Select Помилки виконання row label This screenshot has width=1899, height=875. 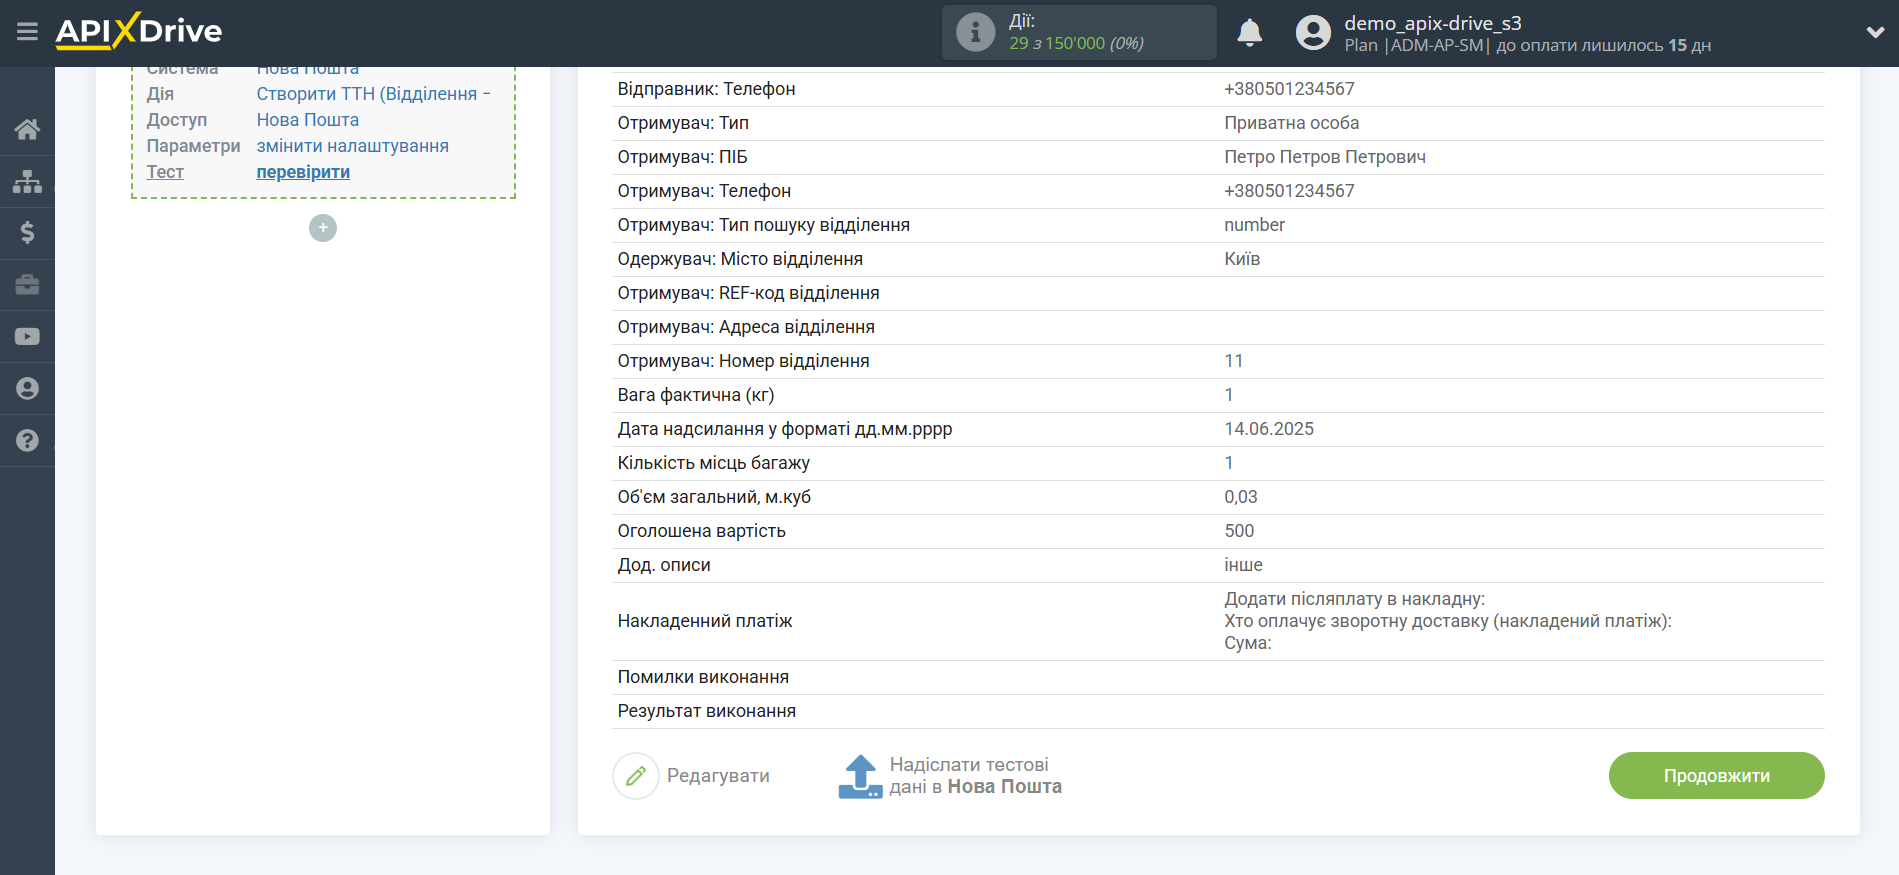pyautogui.click(x=703, y=677)
